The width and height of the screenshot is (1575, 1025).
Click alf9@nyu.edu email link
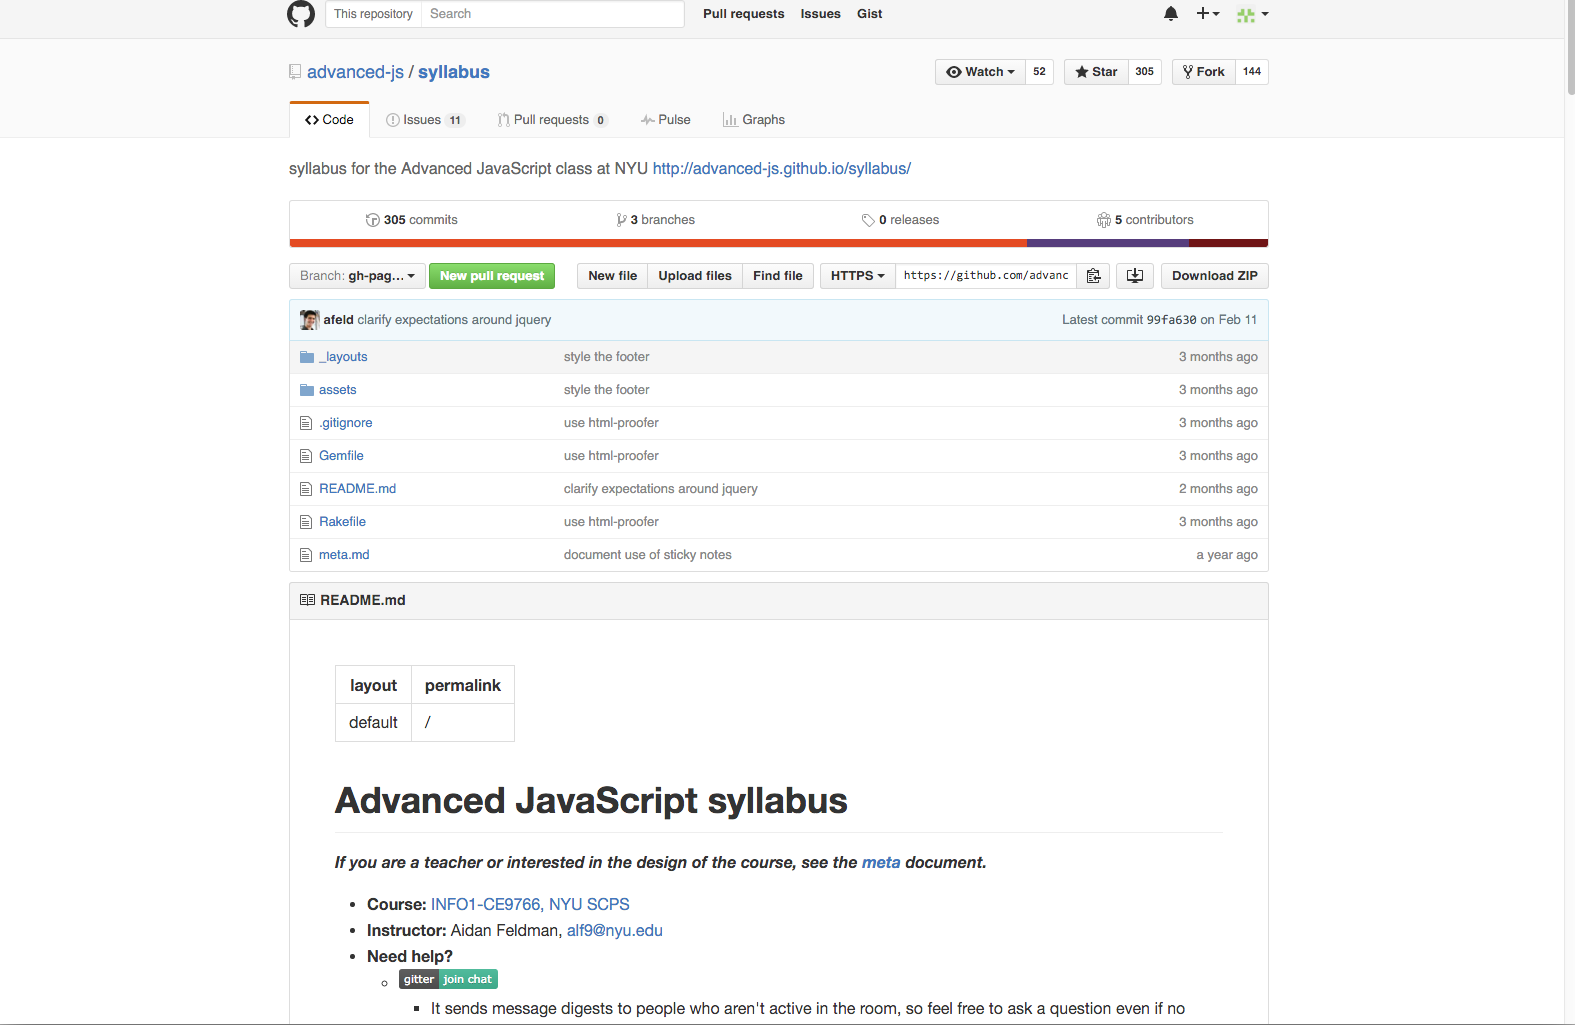click(x=615, y=931)
